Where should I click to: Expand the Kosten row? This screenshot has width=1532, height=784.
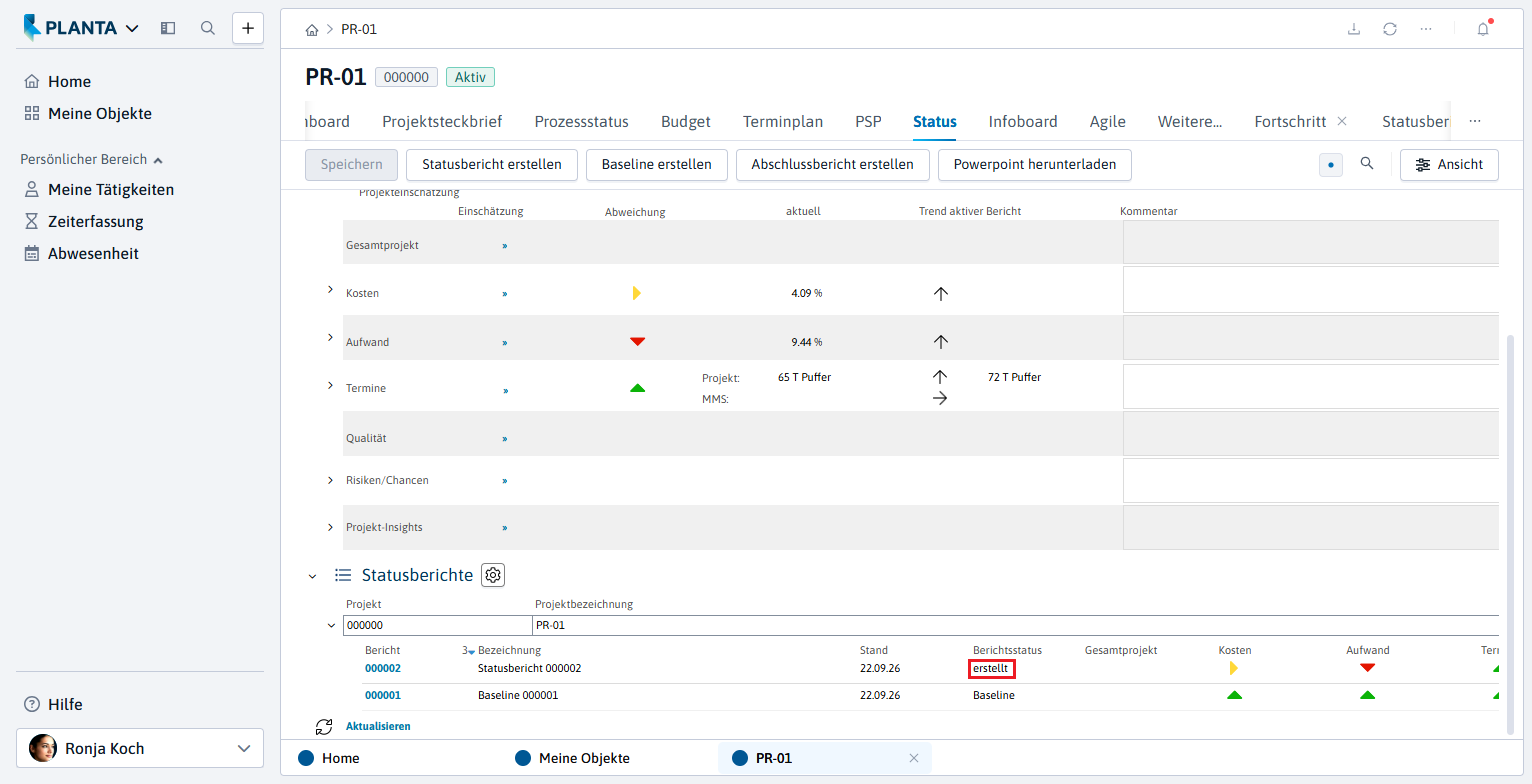click(x=331, y=290)
